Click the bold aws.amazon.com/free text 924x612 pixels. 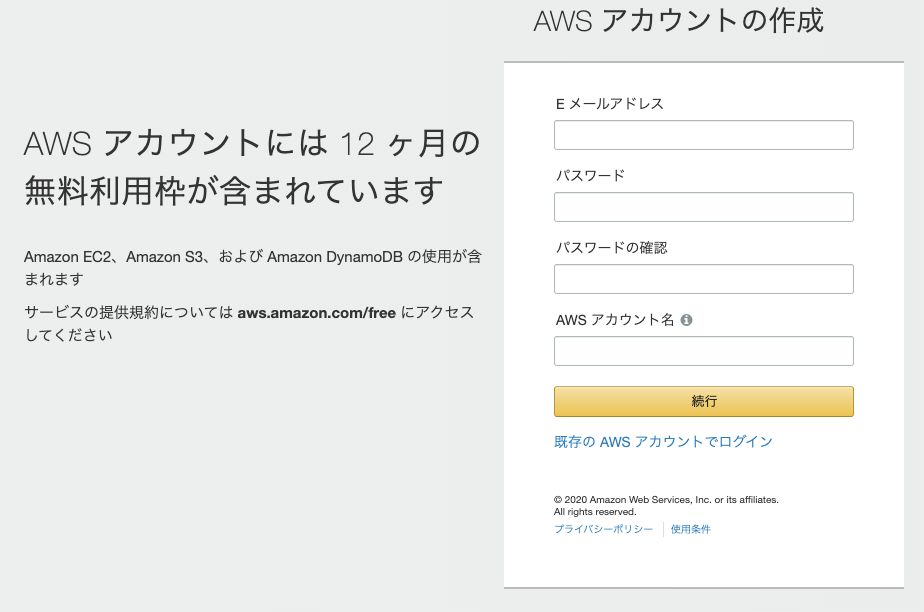316,313
